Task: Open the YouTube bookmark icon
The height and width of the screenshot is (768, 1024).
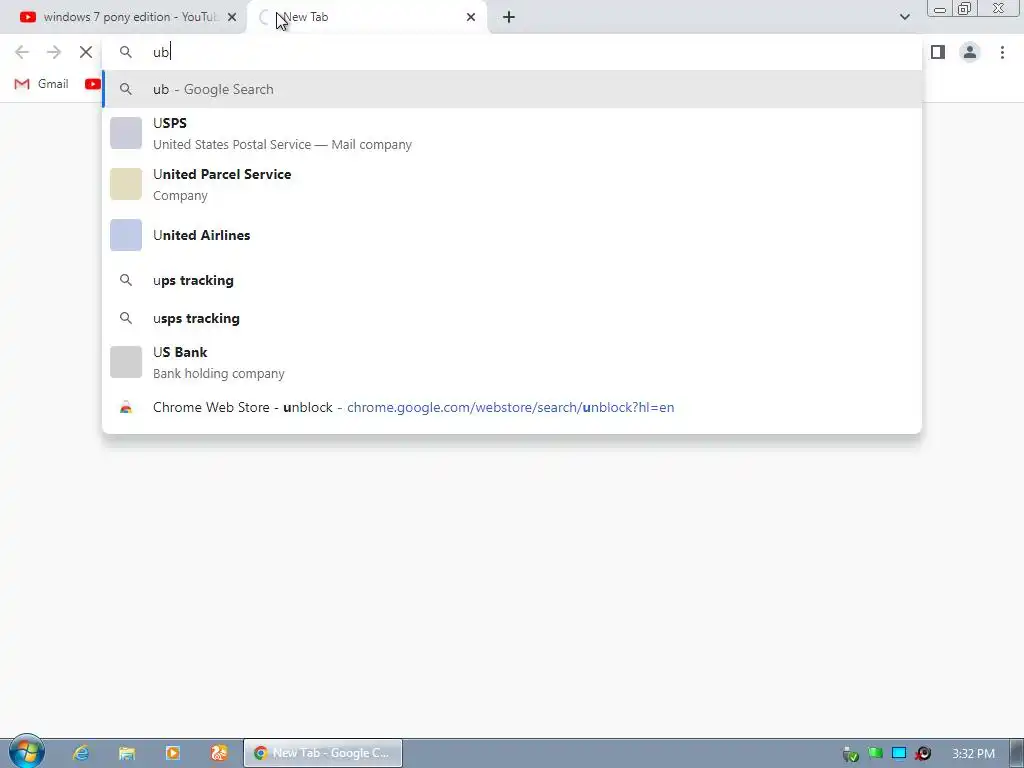Action: tap(93, 84)
